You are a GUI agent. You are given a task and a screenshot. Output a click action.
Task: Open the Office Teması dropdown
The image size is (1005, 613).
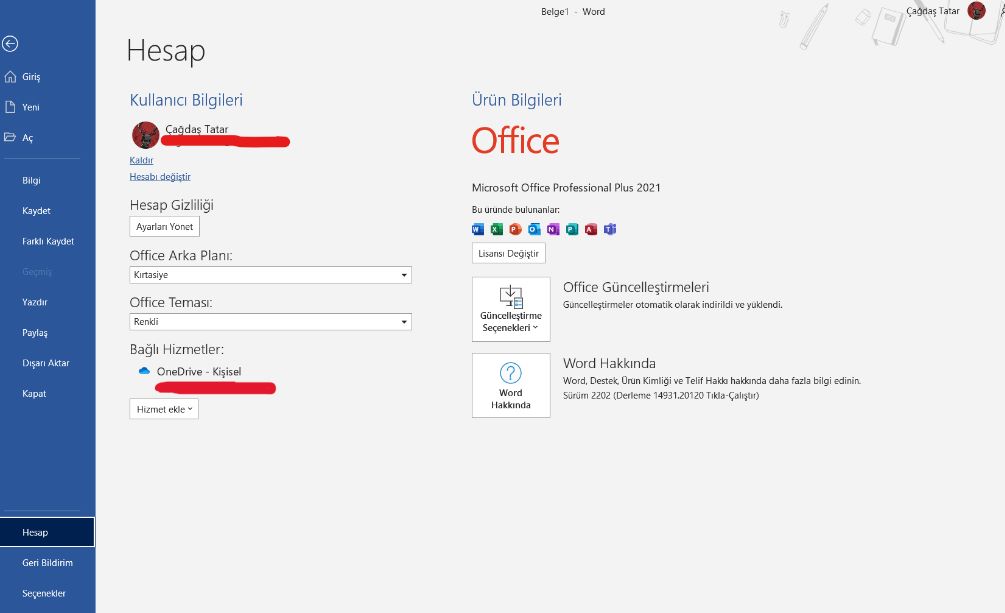270,322
